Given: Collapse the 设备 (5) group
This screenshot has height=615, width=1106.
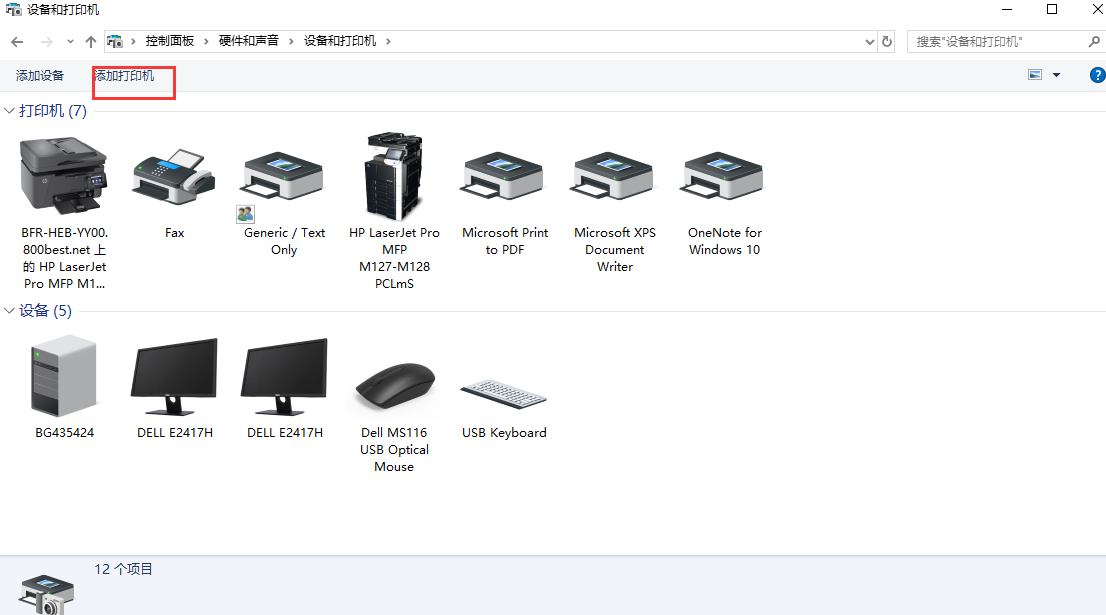Looking at the screenshot, I should 9,311.
